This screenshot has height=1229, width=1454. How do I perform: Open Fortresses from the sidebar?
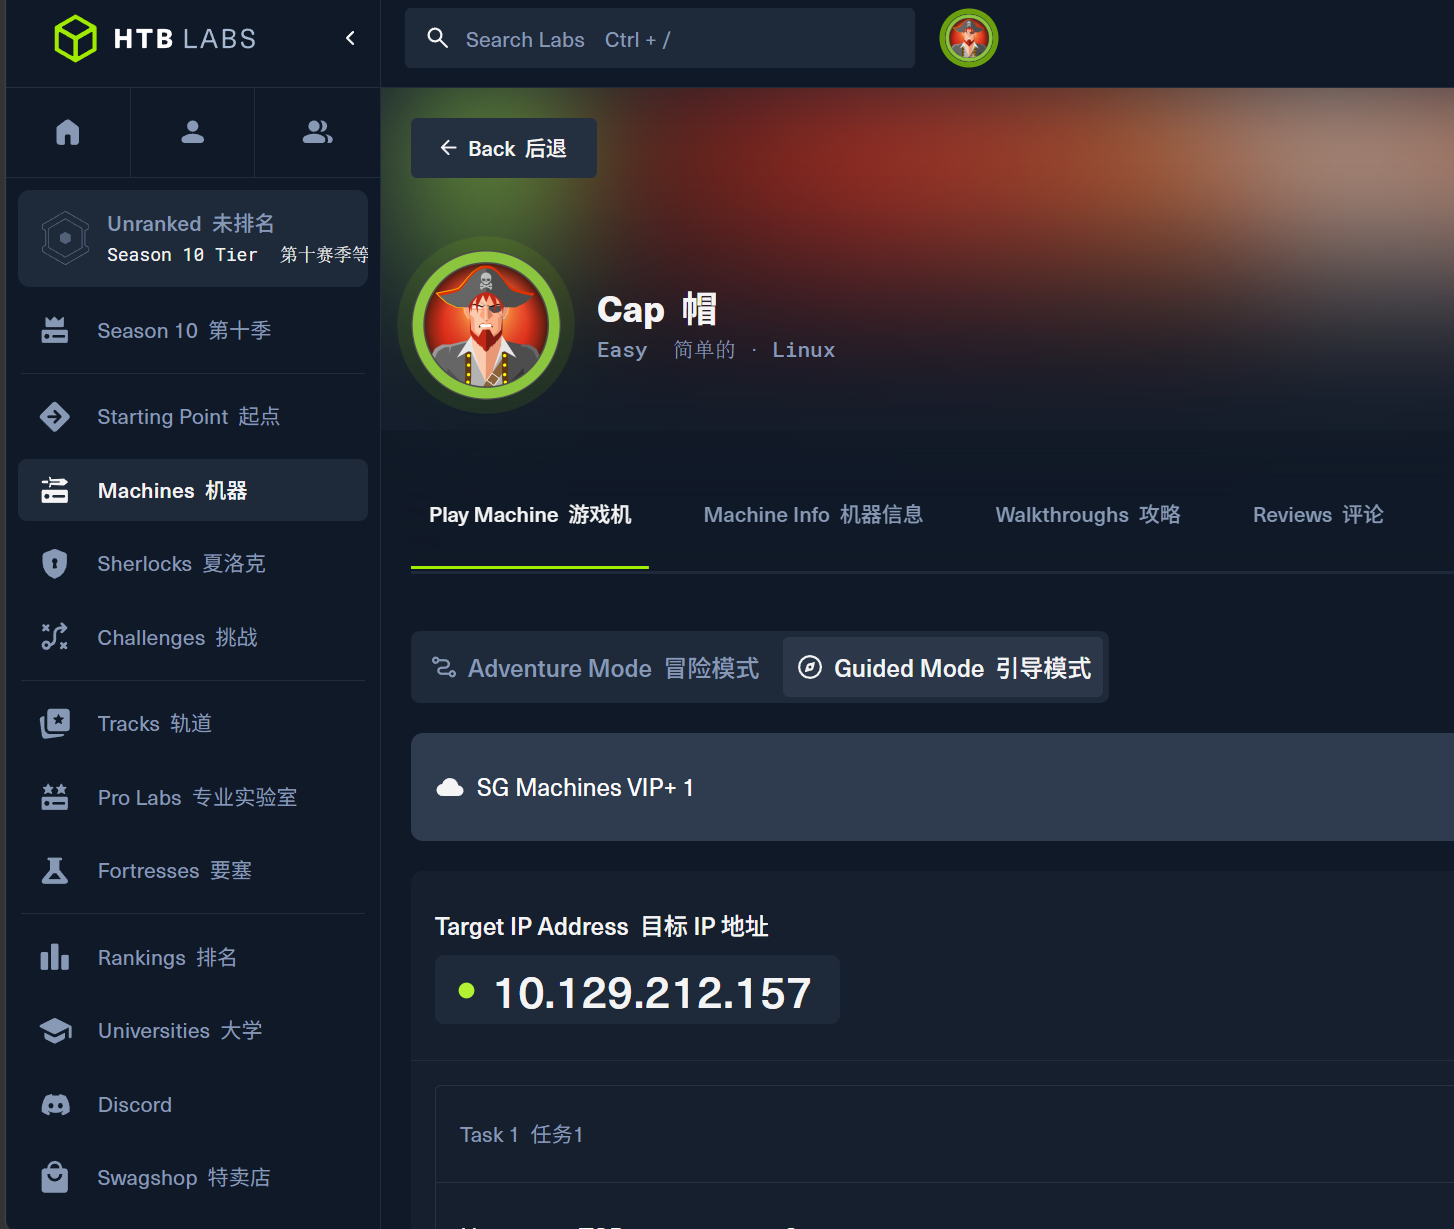pyautogui.click(x=193, y=871)
